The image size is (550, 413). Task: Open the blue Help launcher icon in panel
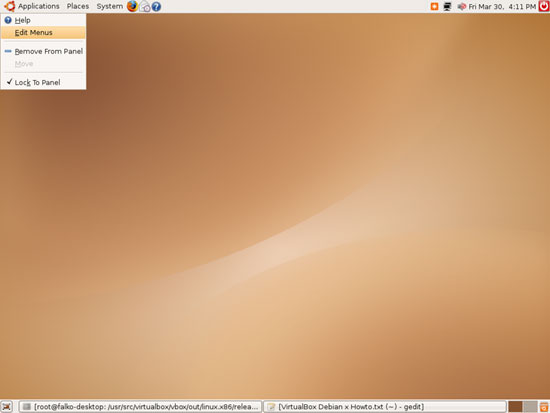156,6
